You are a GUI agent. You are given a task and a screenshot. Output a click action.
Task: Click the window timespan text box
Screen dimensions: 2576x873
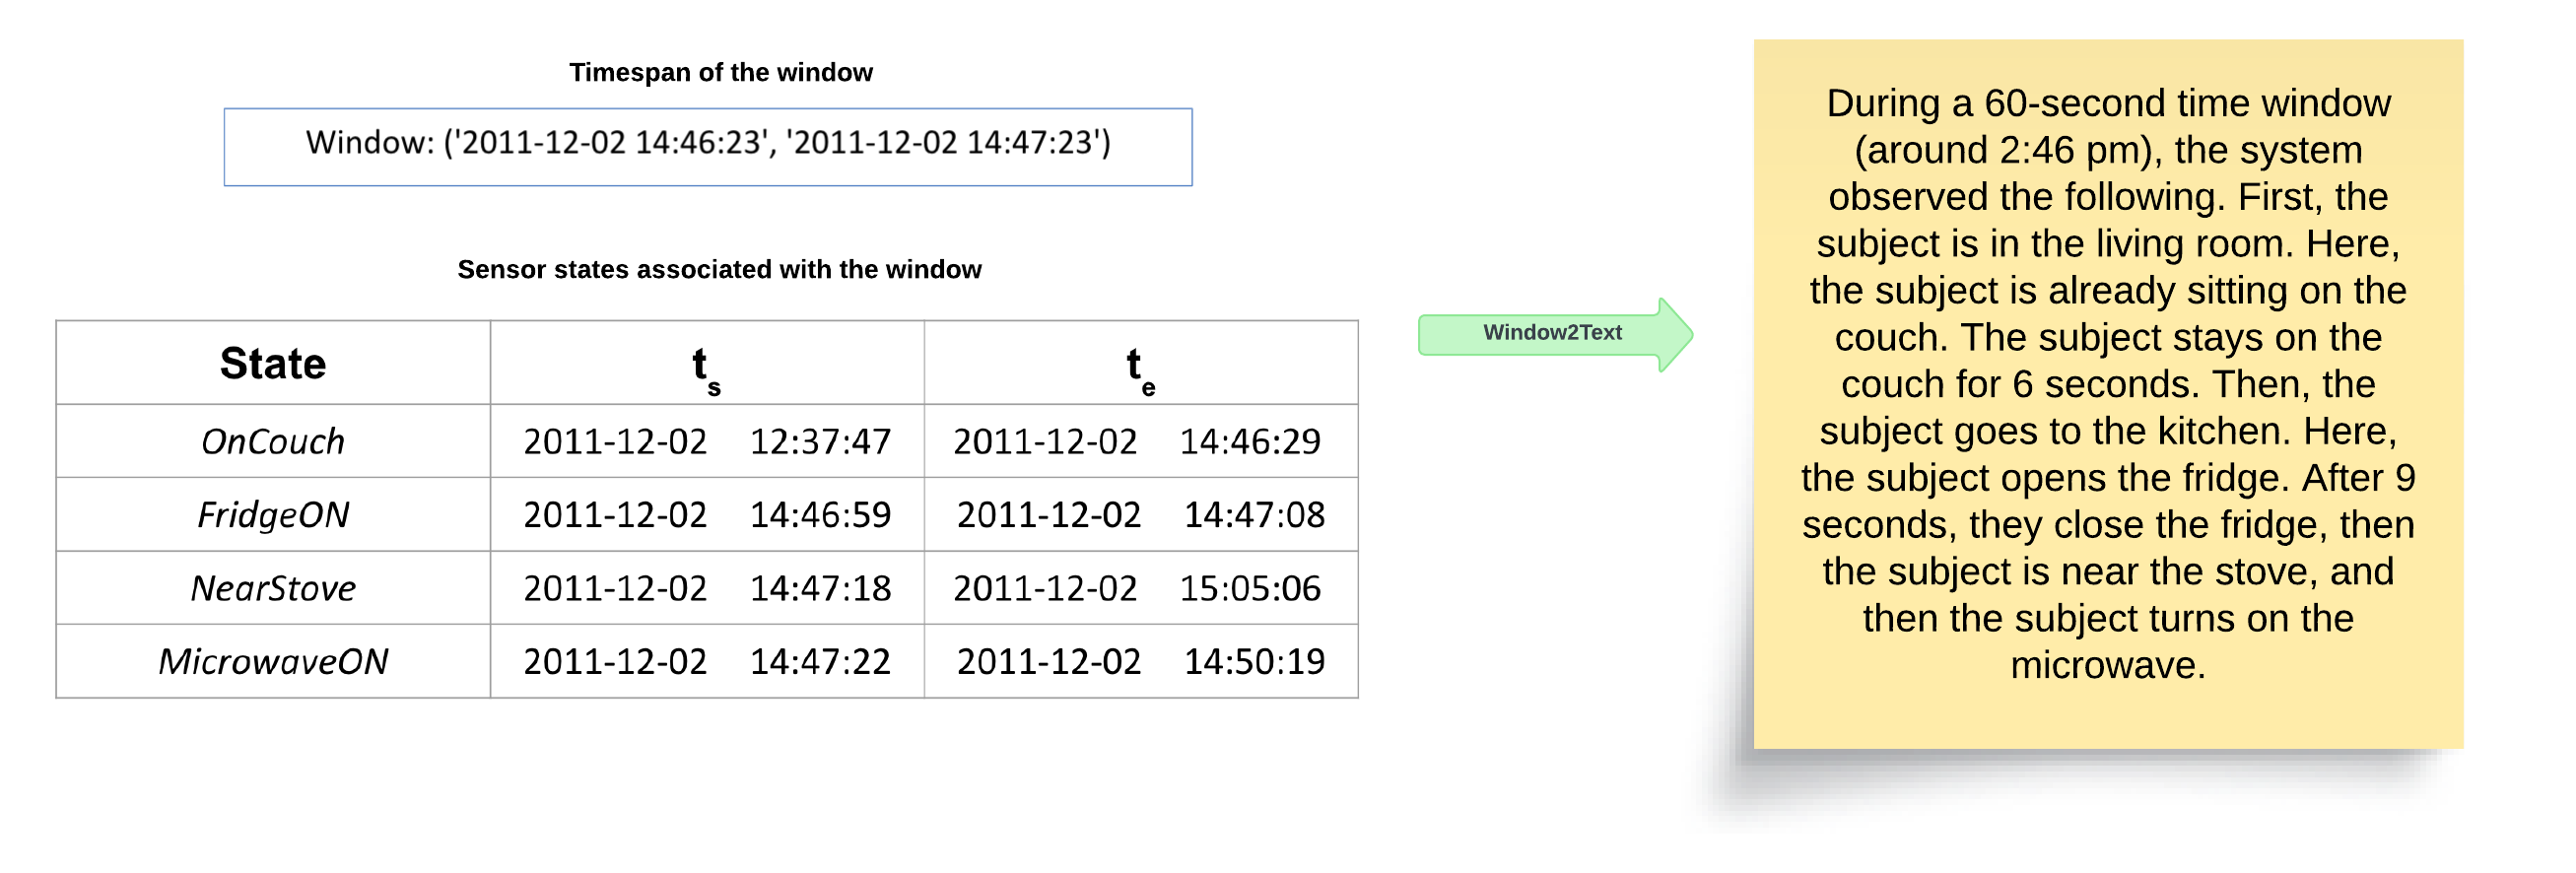(x=707, y=145)
